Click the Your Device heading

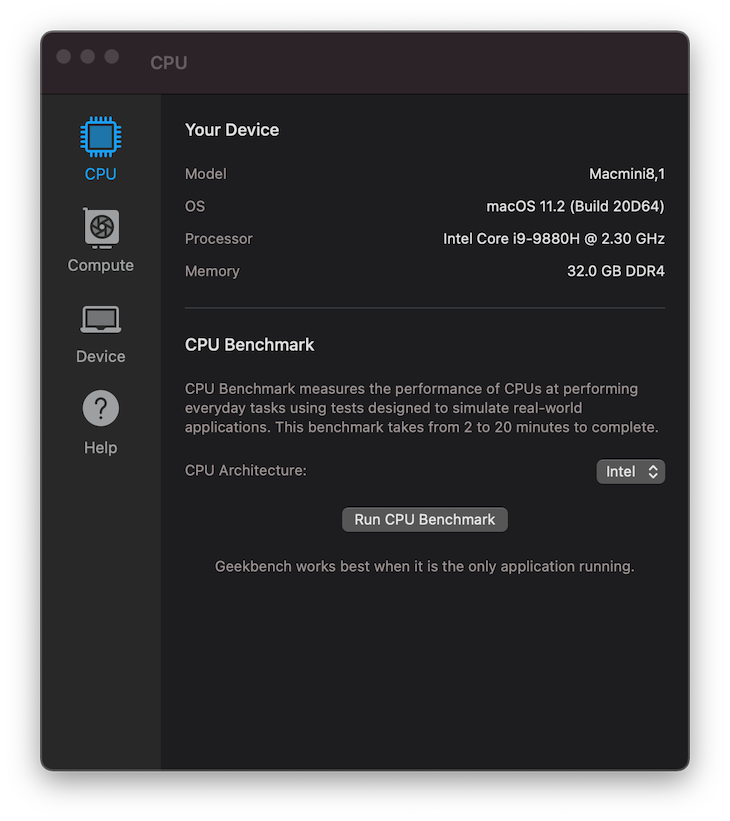coord(232,130)
